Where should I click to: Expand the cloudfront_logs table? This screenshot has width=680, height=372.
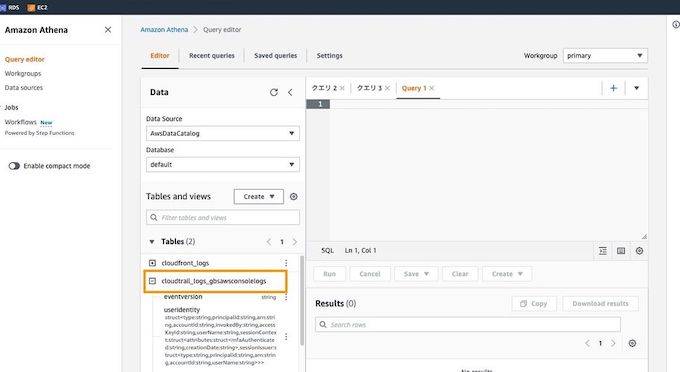(x=152, y=263)
